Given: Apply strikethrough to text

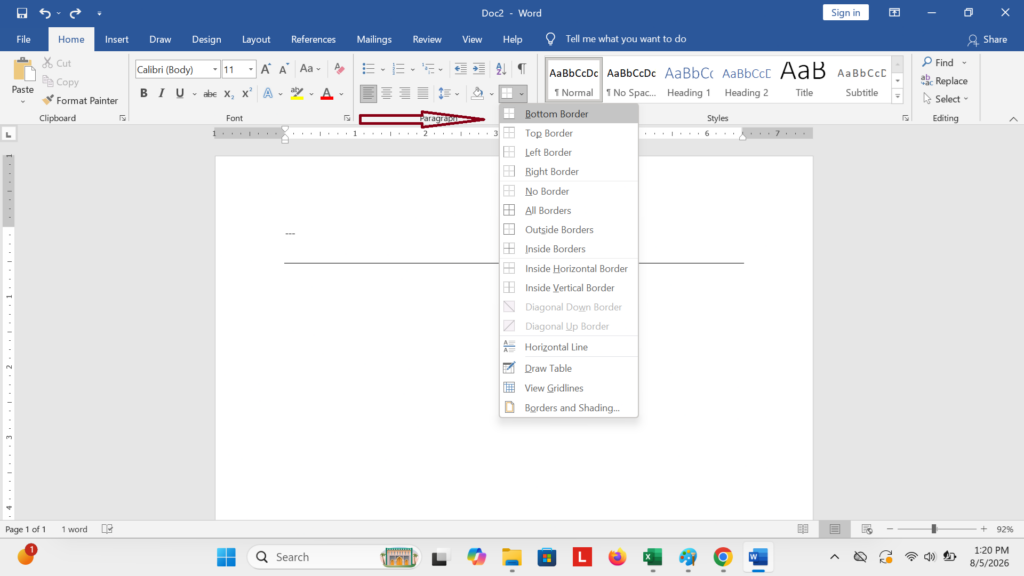Looking at the screenshot, I should 210,94.
